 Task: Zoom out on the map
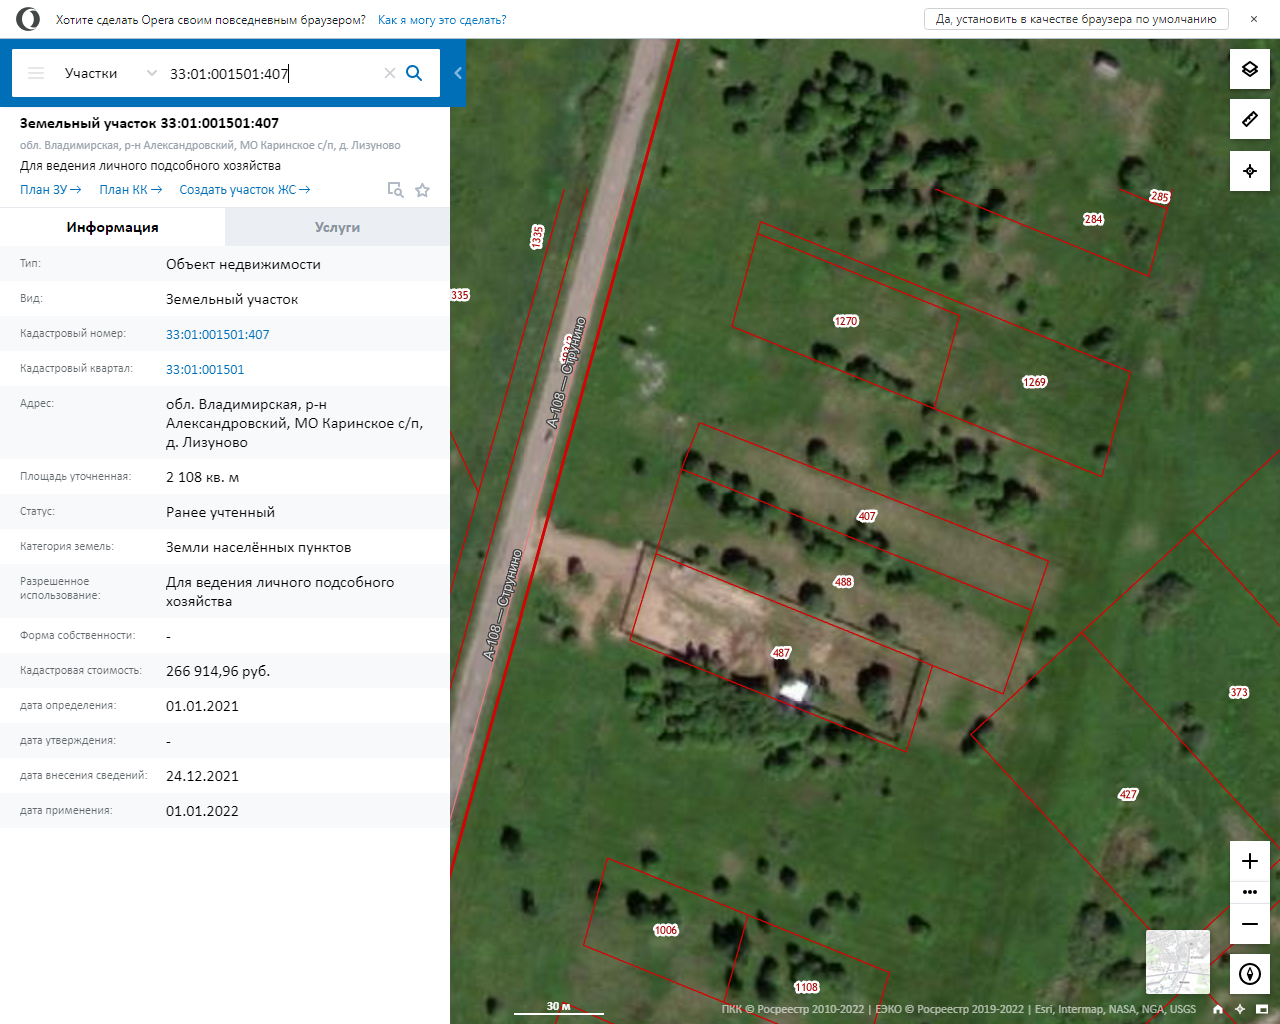(1249, 924)
